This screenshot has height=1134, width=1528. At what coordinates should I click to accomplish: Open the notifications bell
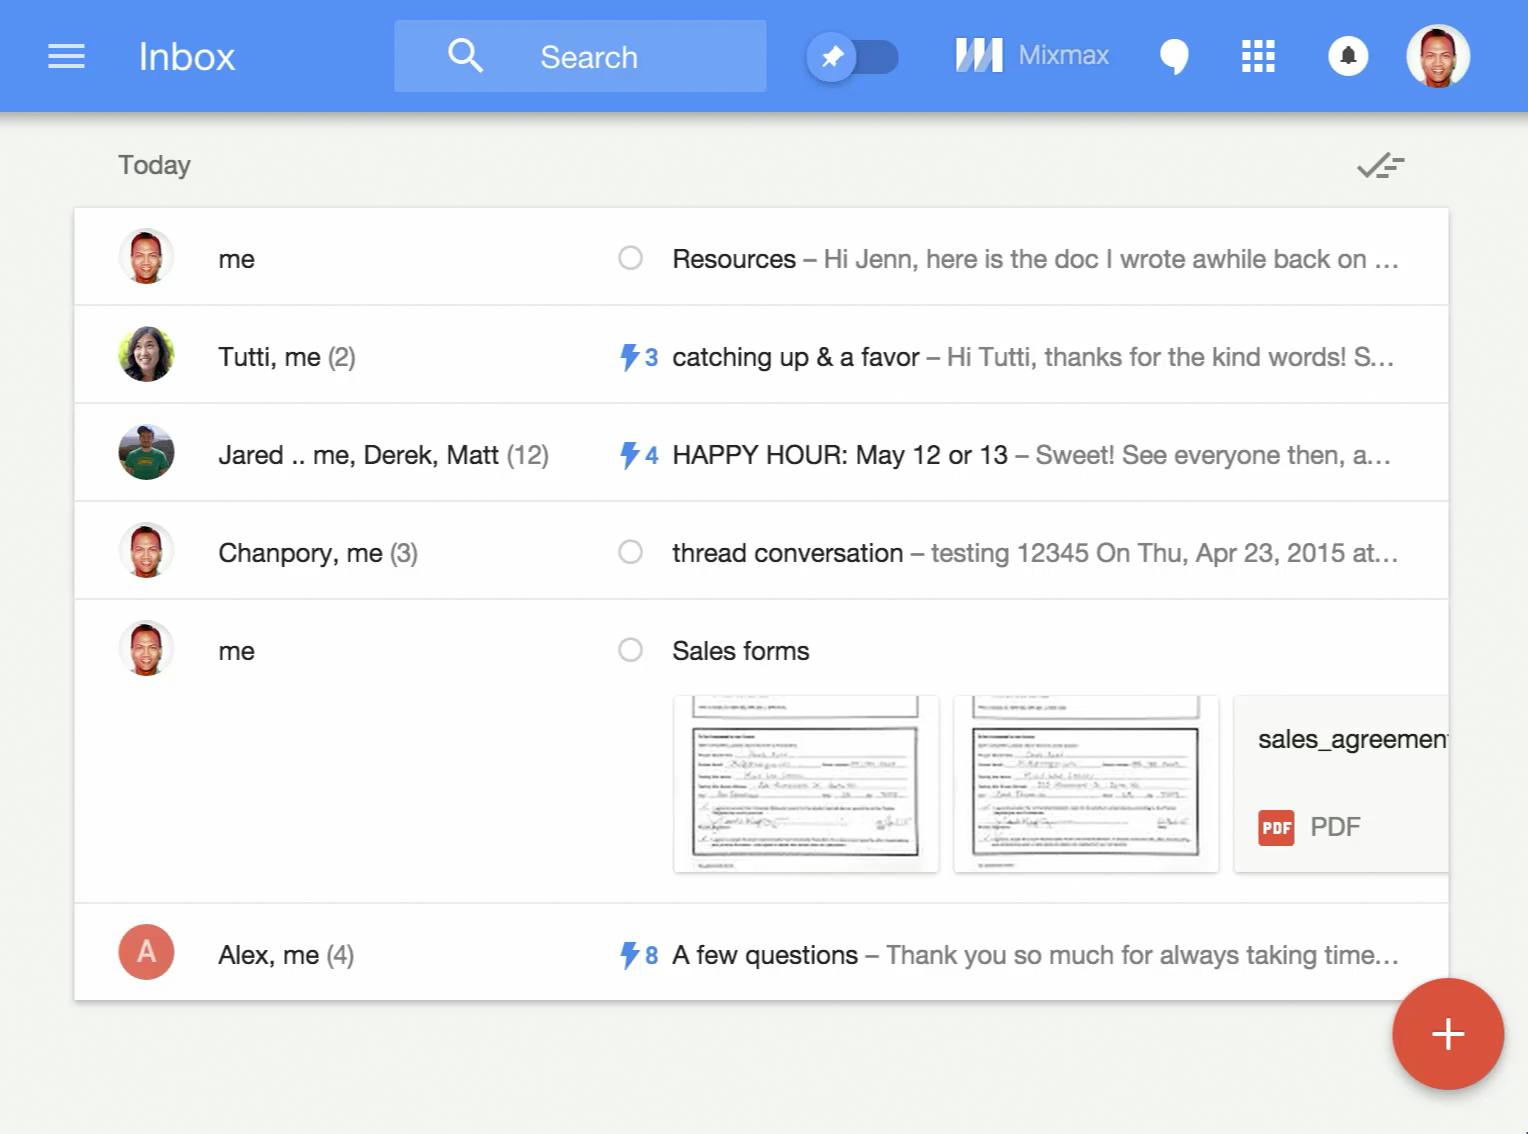point(1348,56)
